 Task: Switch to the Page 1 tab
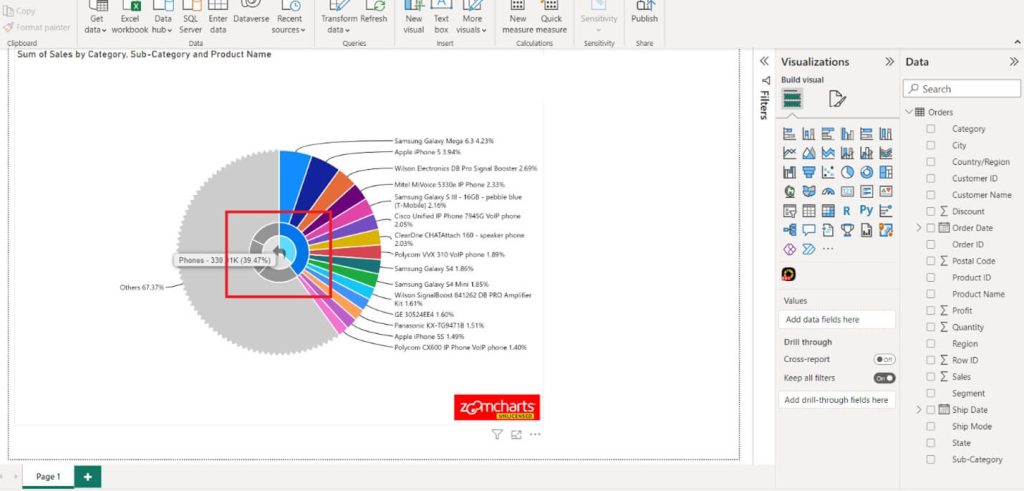pyautogui.click(x=48, y=477)
